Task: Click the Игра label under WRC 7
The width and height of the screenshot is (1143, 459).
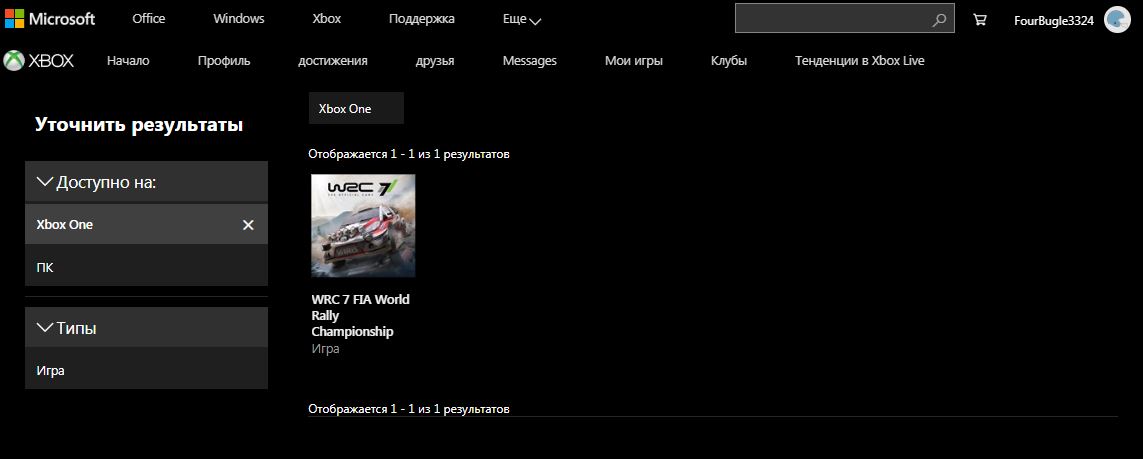Action: [325, 348]
